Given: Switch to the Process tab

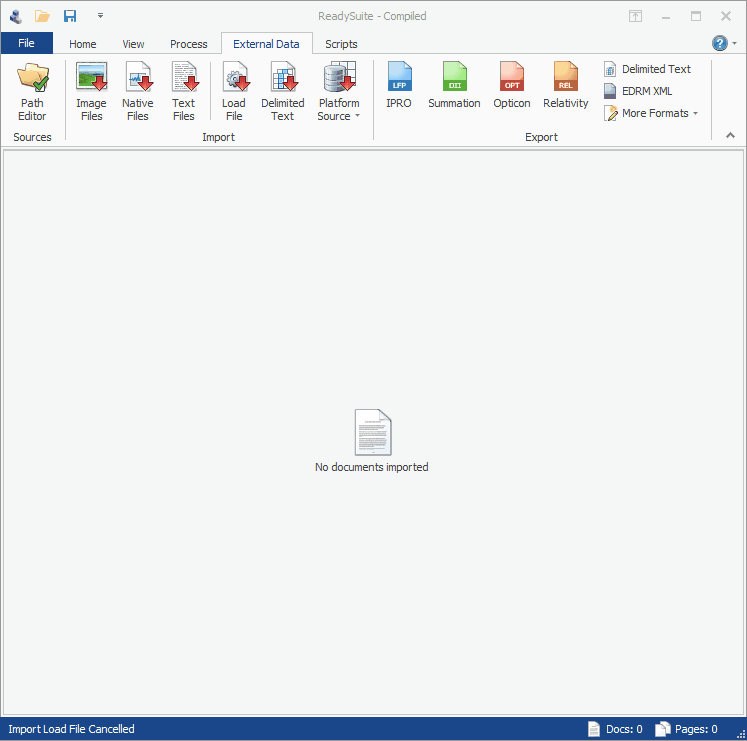Looking at the screenshot, I should [188, 44].
